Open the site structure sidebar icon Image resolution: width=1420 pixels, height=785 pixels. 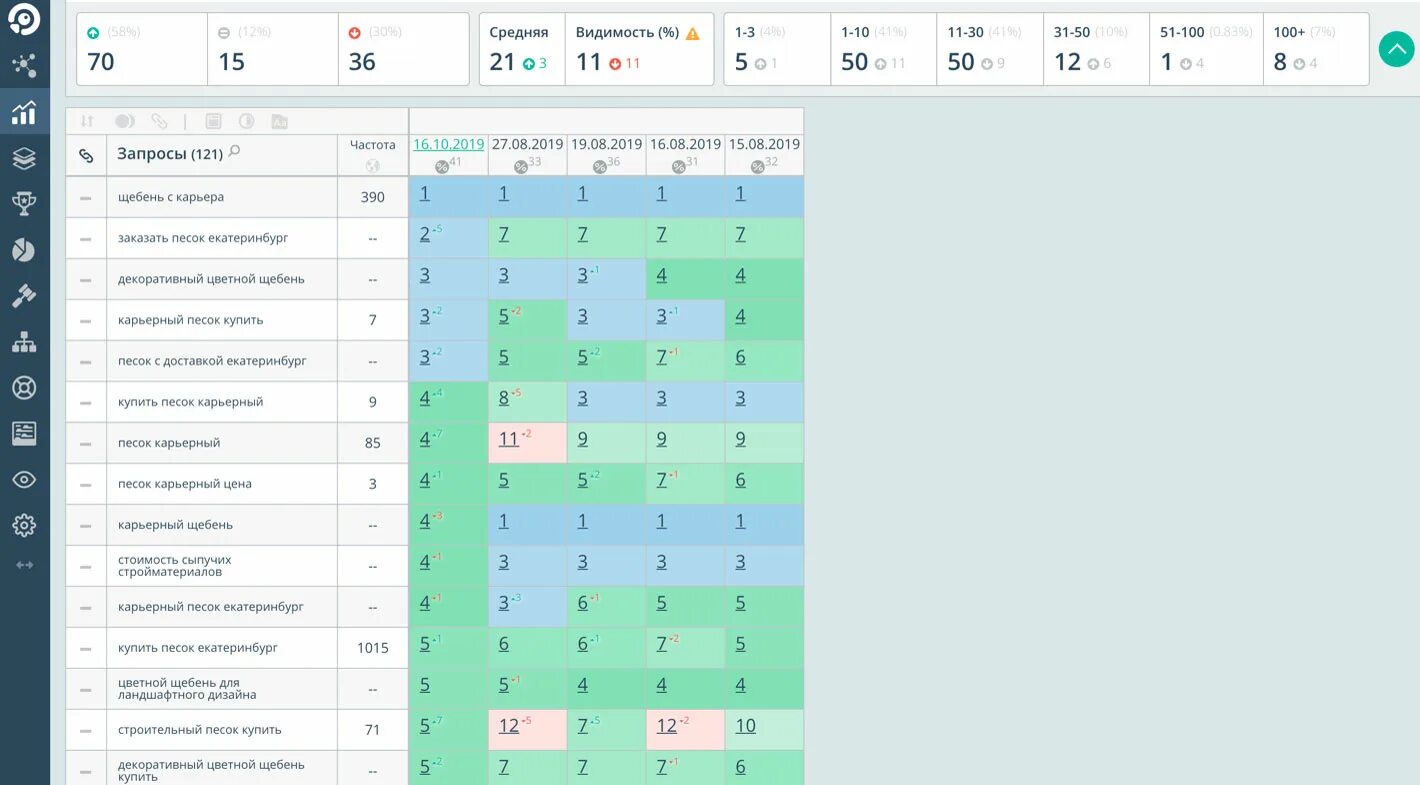[25, 341]
